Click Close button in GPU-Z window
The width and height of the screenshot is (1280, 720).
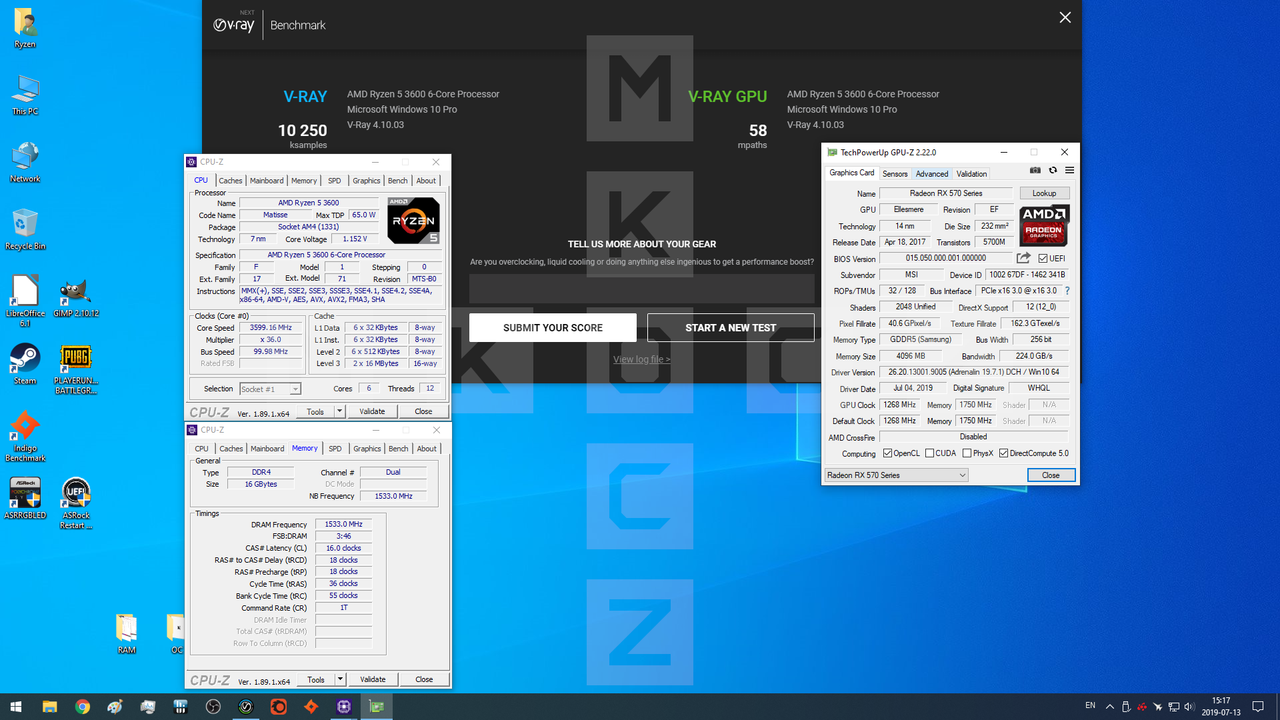click(1051, 475)
